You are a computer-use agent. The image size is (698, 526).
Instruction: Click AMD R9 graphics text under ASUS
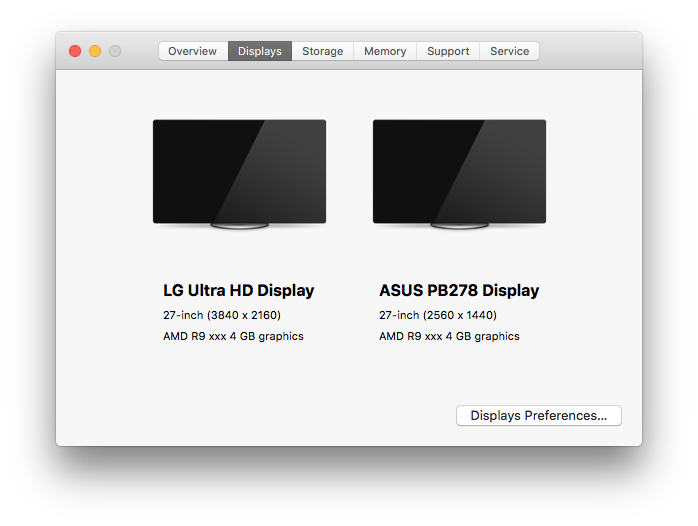tap(449, 336)
